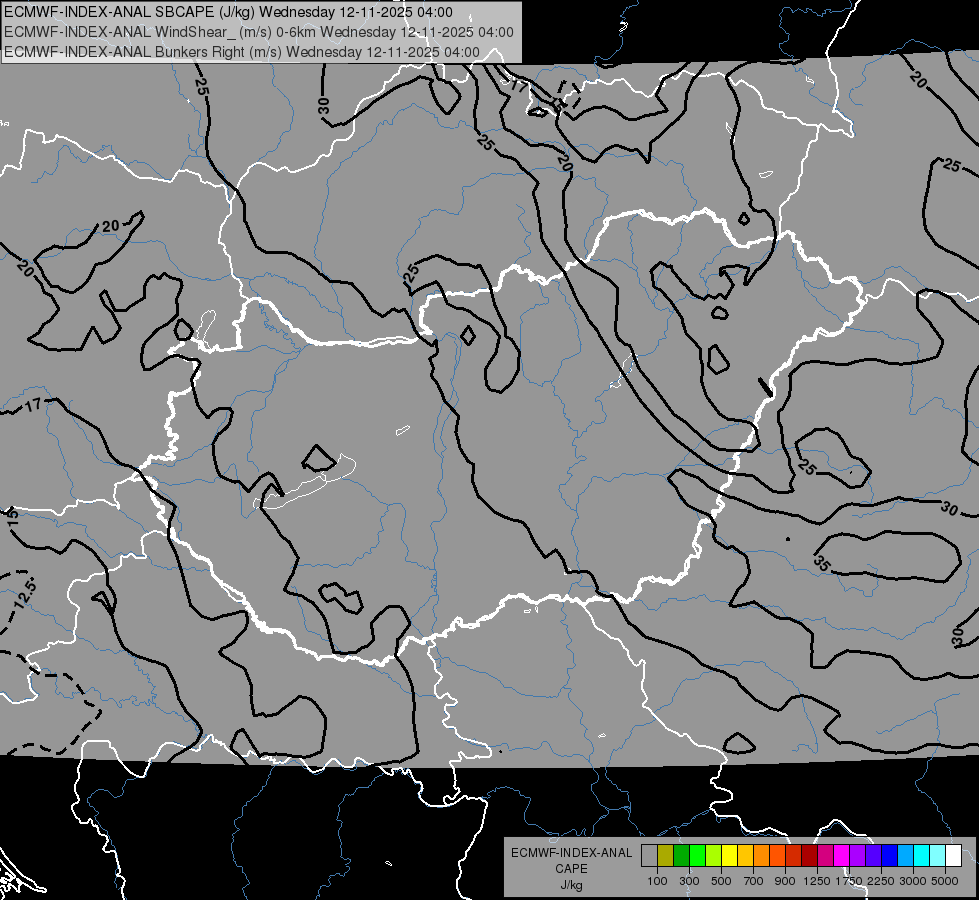Click the 700 value on legend scale
979x900 pixels.
pyautogui.click(x=754, y=881)
